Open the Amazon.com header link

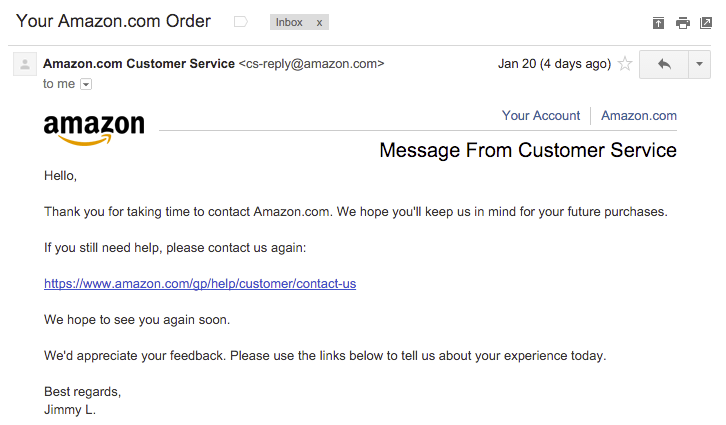[x=639, y=116]
